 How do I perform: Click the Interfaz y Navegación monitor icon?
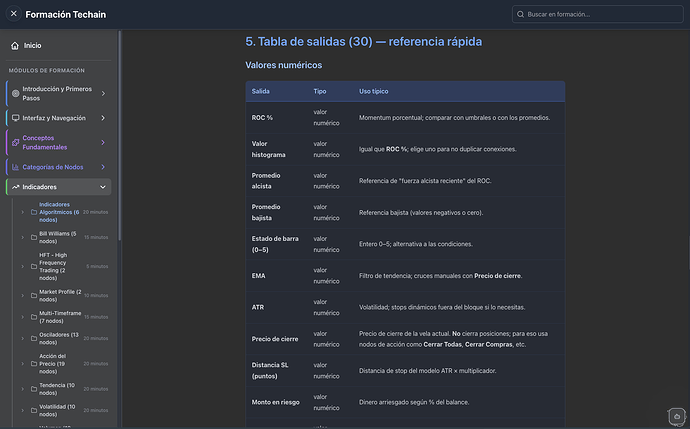[x=15, y=118]
